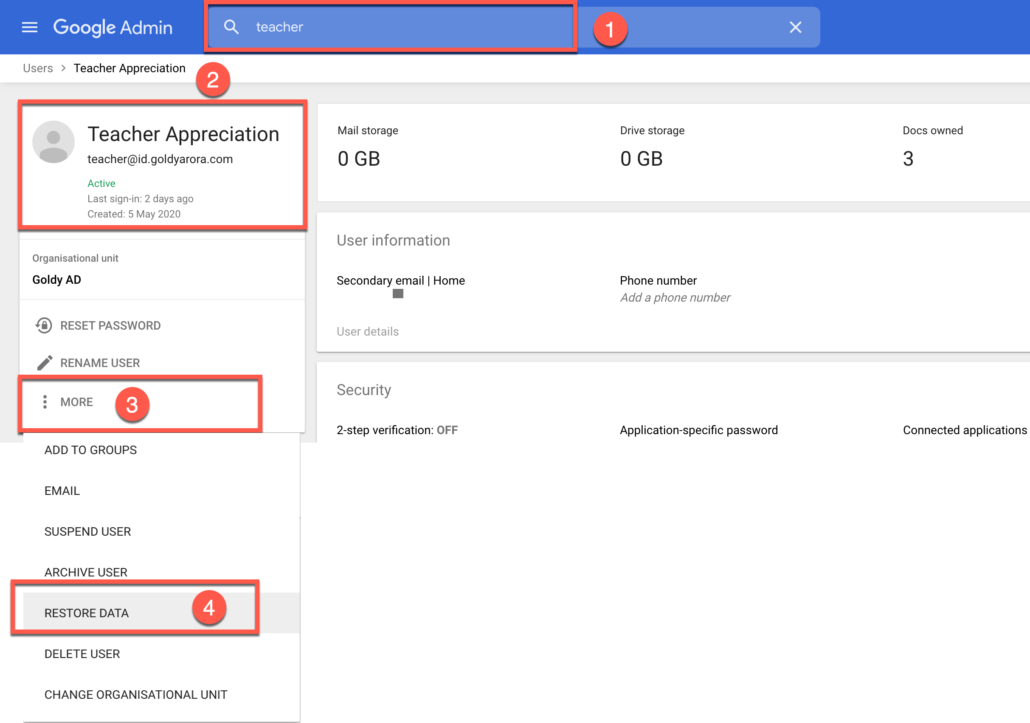Click 2-step verification: OFF

coord(397,430)
